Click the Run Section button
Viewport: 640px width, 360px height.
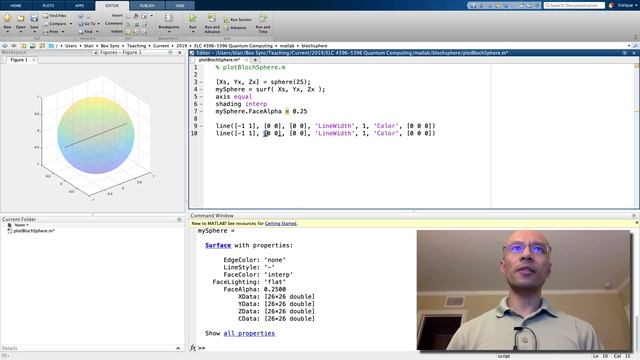click(x=238, y=20)
